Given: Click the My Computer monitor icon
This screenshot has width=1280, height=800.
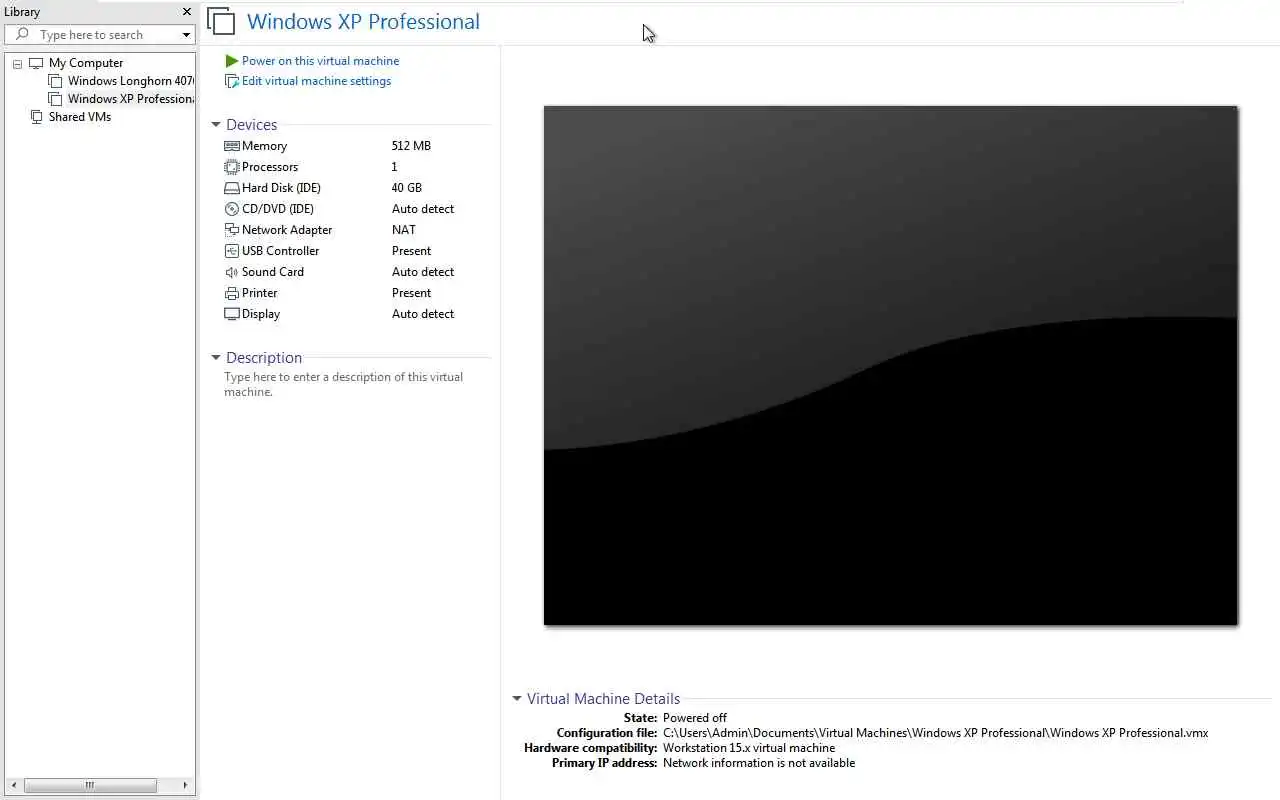Looking at the screenshot, I should (x=36, y=63).
